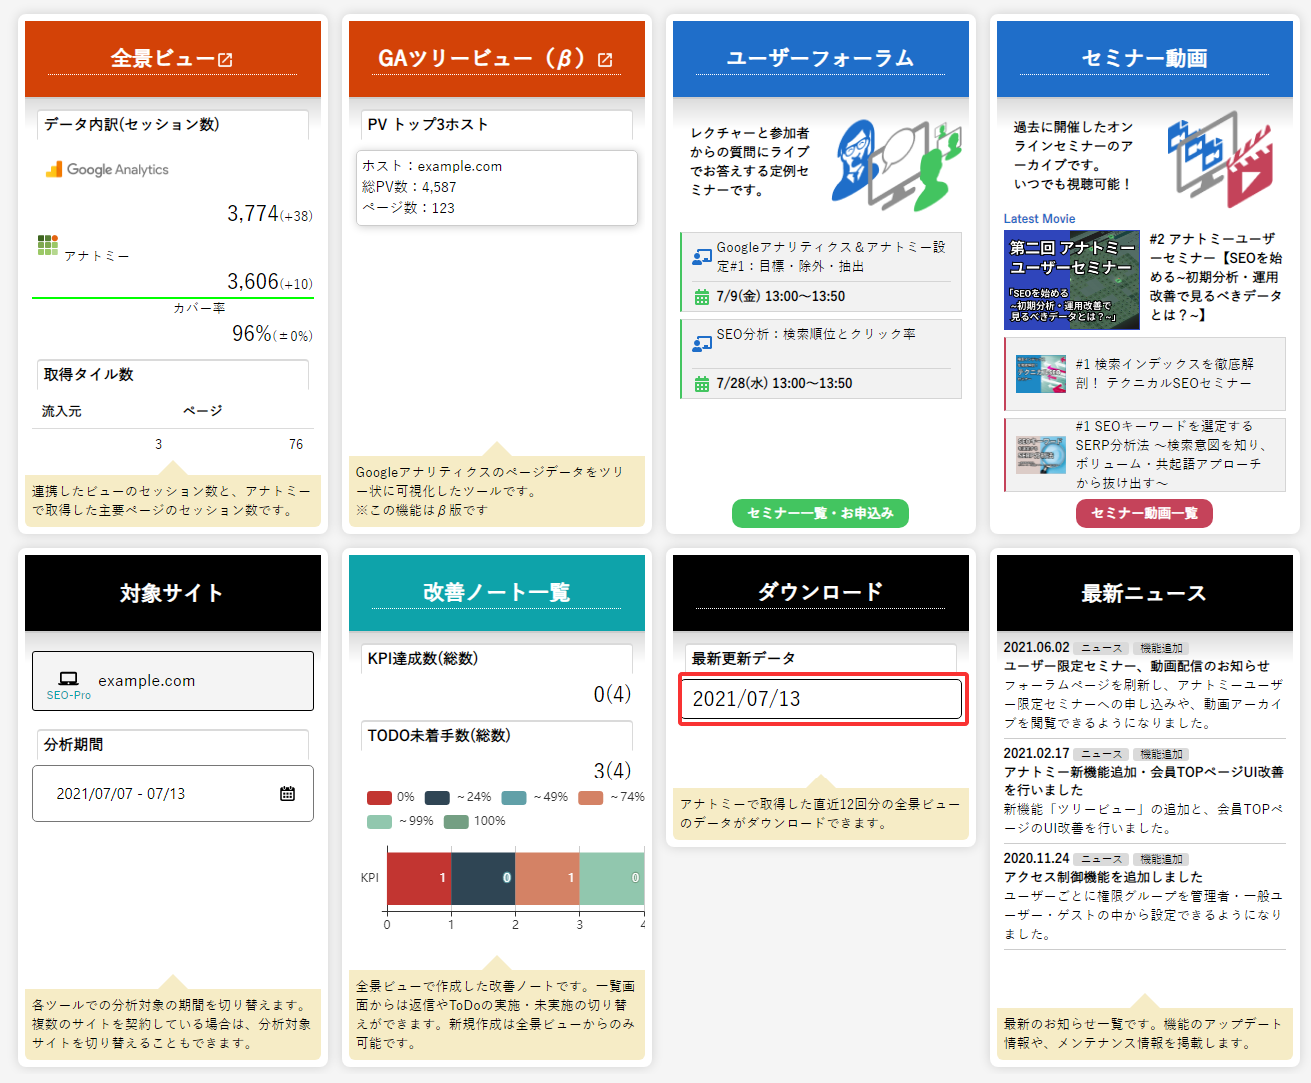Click the Google Analytics logo
Image resolution: width=1311 pixels, height=1083 pixels.
pos(107,169)
